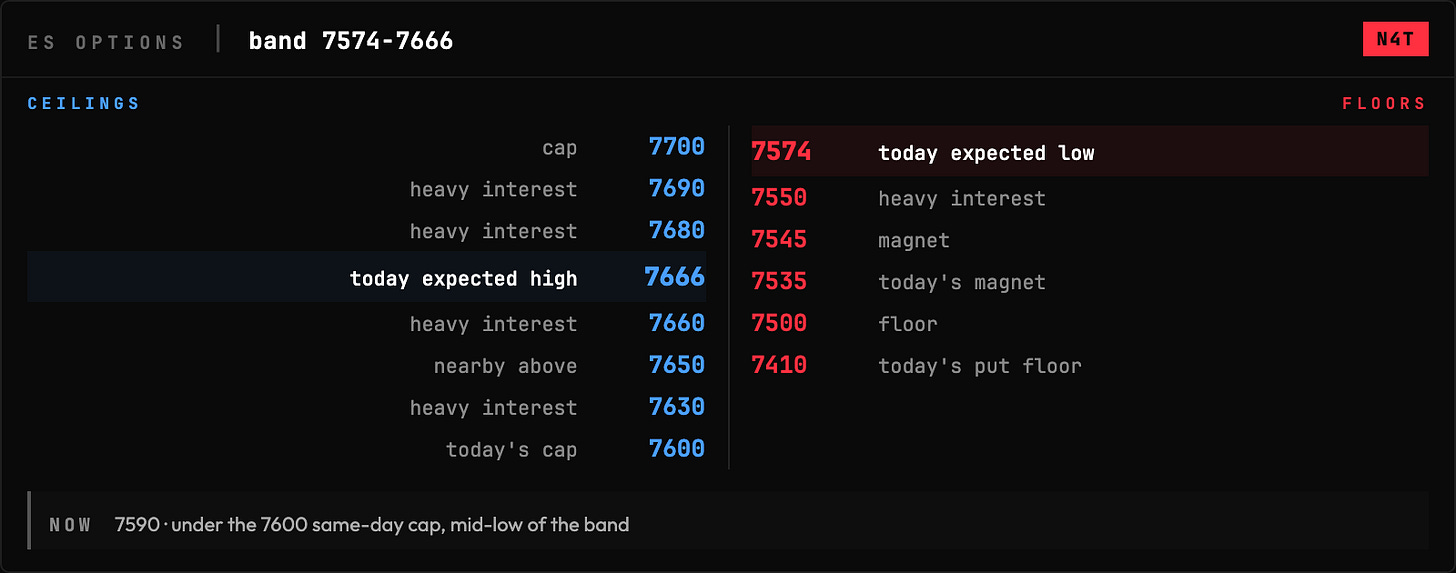
Task: Click today's put floor 7410
Action: click(1090, 366)
